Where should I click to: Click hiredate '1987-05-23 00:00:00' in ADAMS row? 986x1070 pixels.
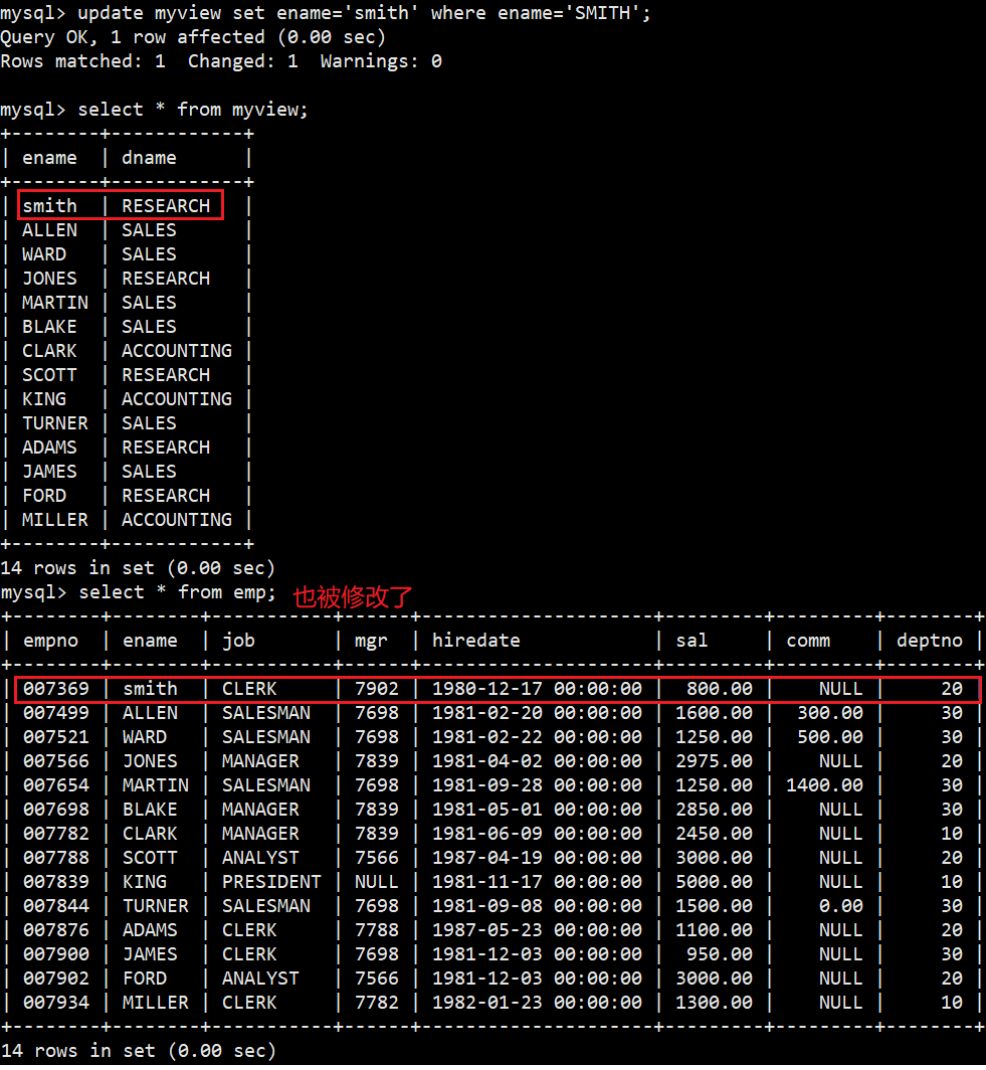536,930
